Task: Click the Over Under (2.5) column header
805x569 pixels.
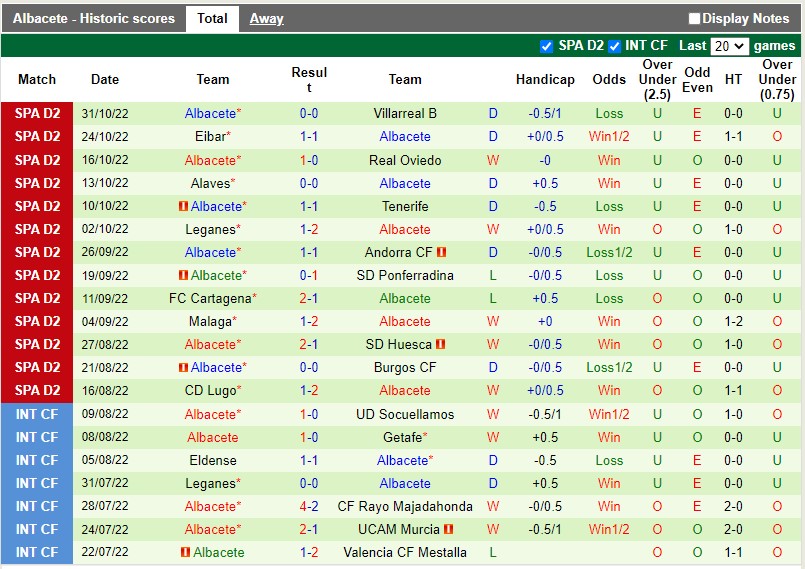Action: [657, 80]
